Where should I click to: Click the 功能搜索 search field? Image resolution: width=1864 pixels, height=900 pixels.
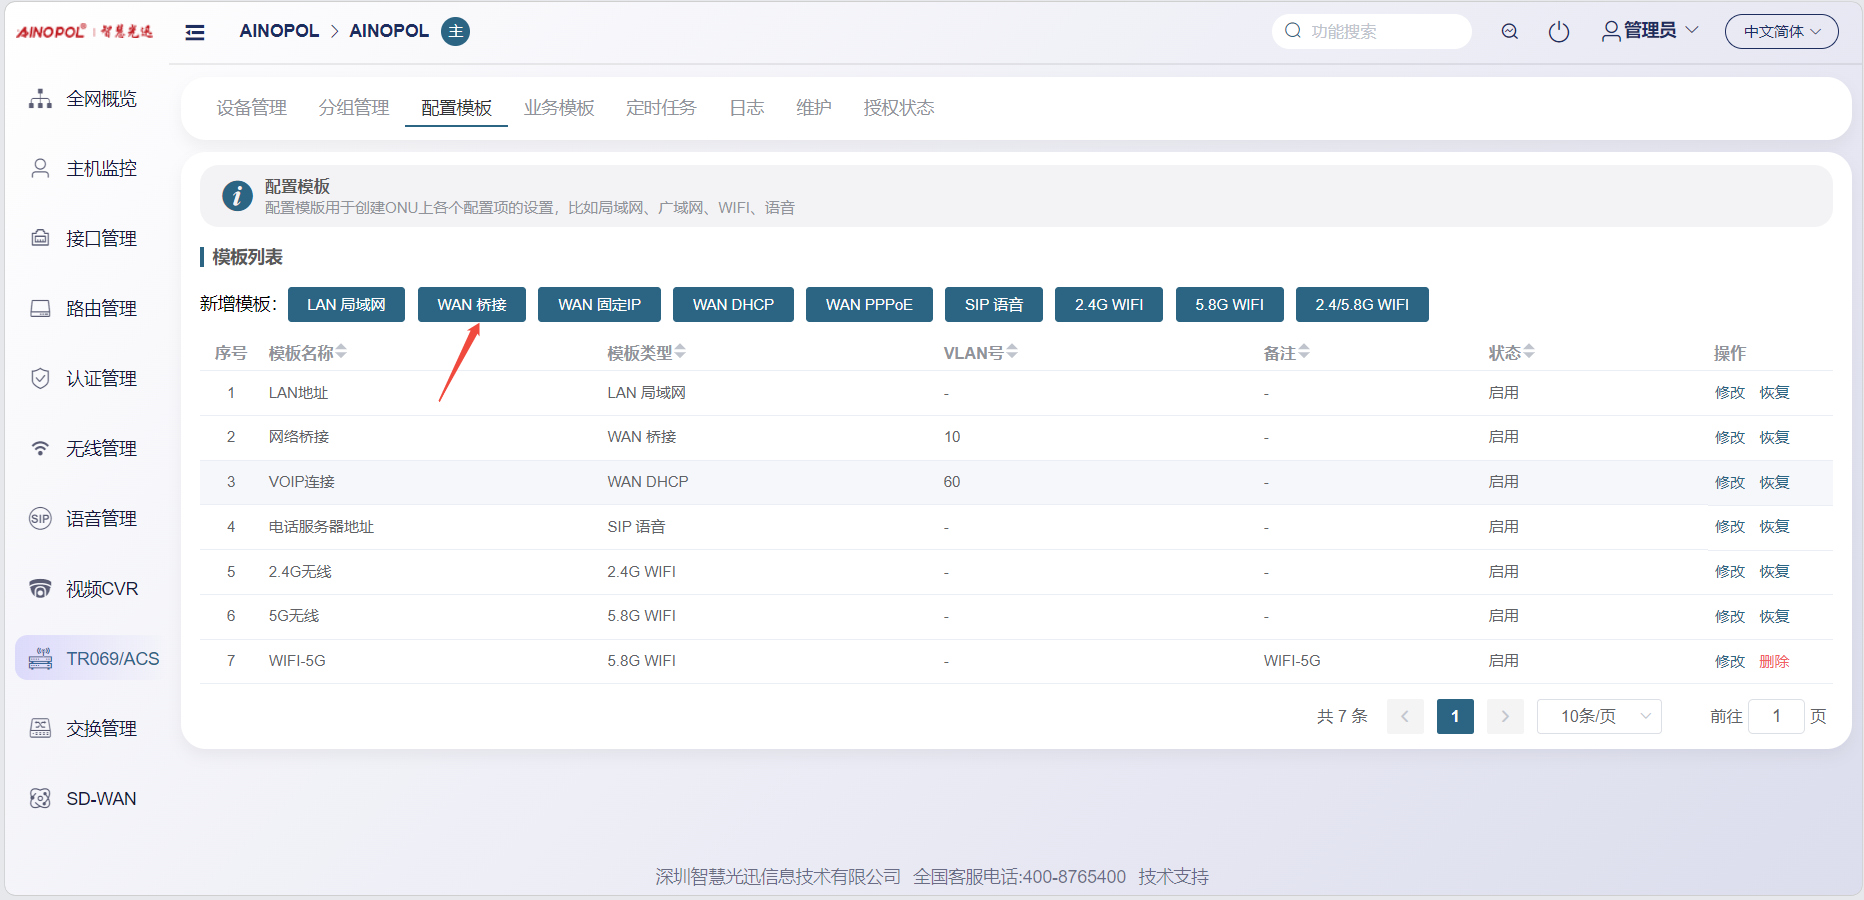coord(1380,32)
